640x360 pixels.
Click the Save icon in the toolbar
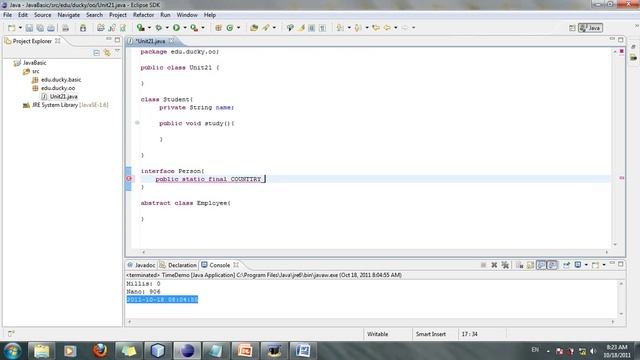click(29, 28)
